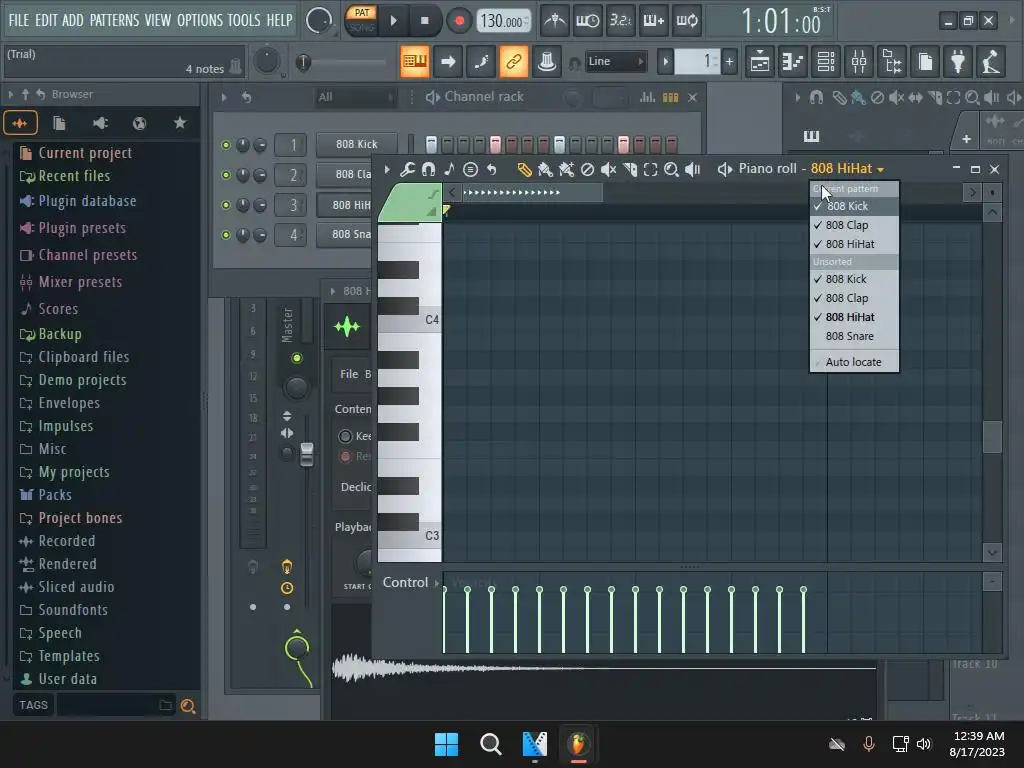Screen dimensions: 1024x768
Task: Open the Piano roll wrench tools menu
Action: (x=407, y=170)
